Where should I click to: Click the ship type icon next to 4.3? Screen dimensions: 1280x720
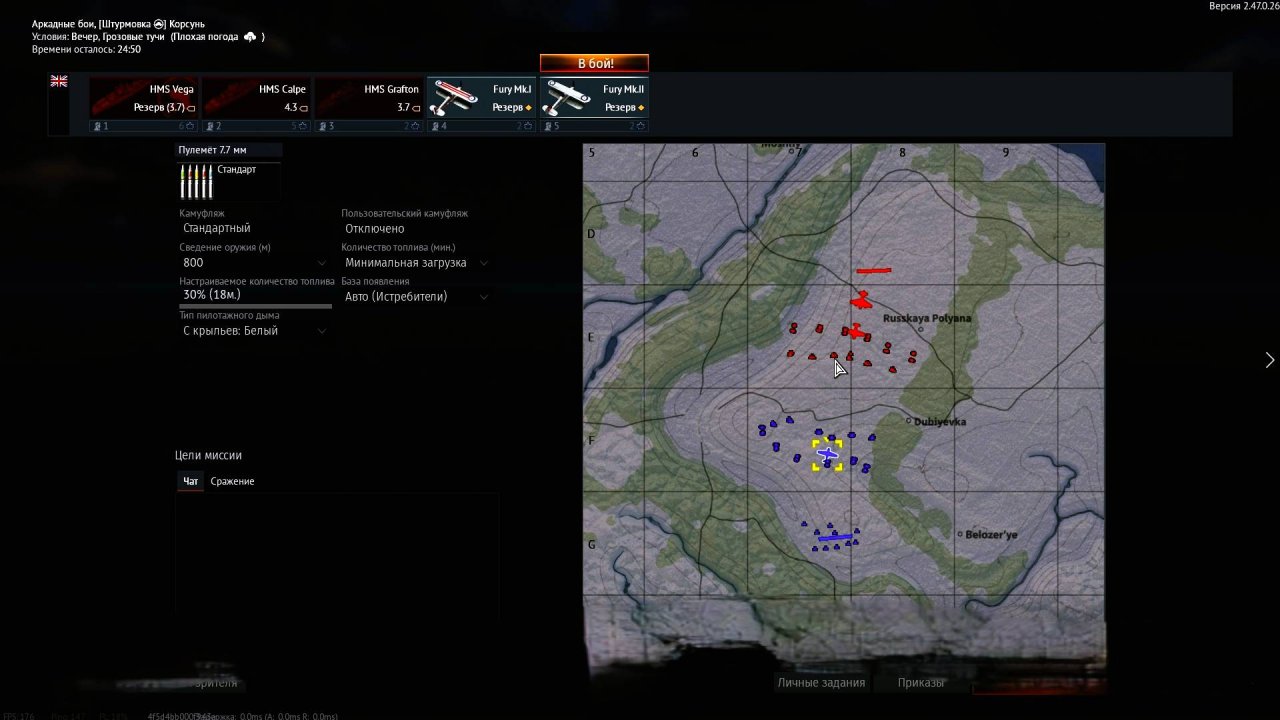pyautogui.click(x=304, y=108)
